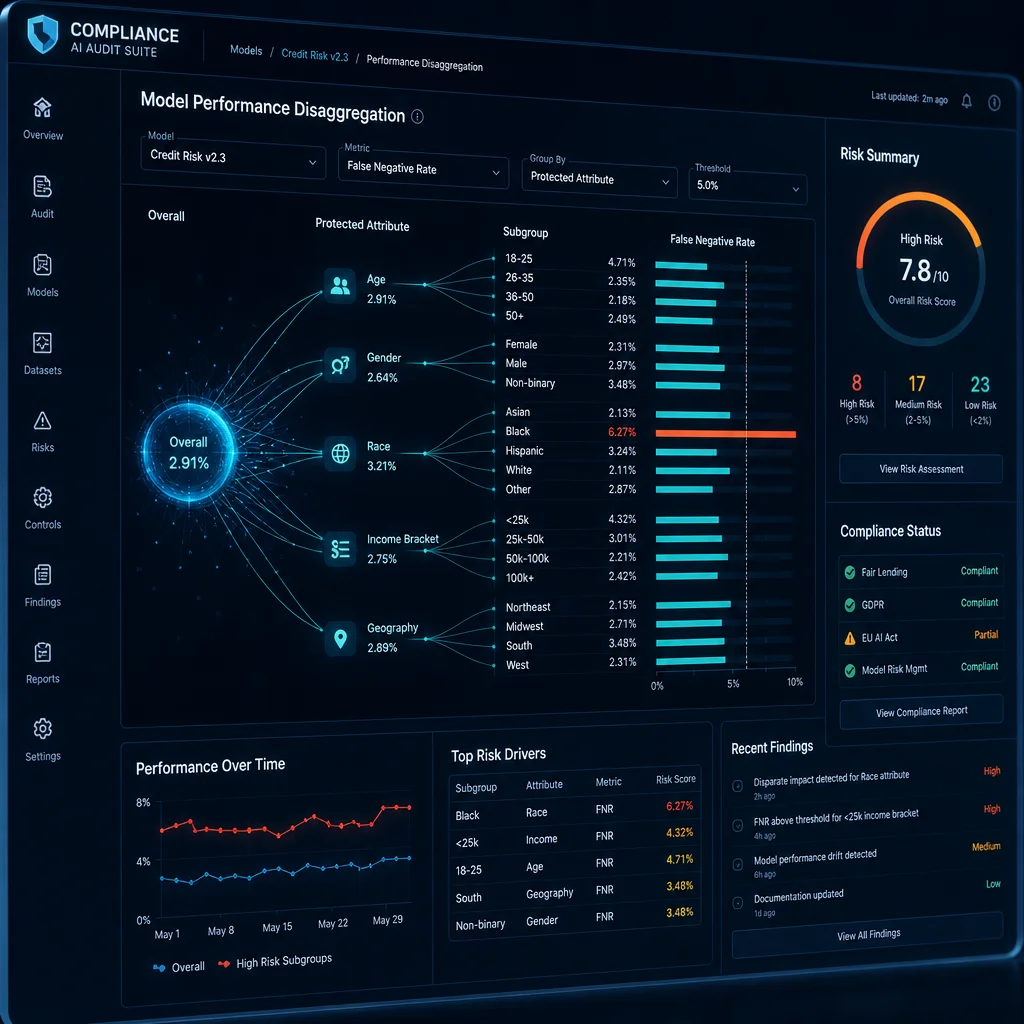This screenshot has height=1024, width=1024.
Task: Select the Race globe icon
Action: pyautogui.click(x=340, y=453)
